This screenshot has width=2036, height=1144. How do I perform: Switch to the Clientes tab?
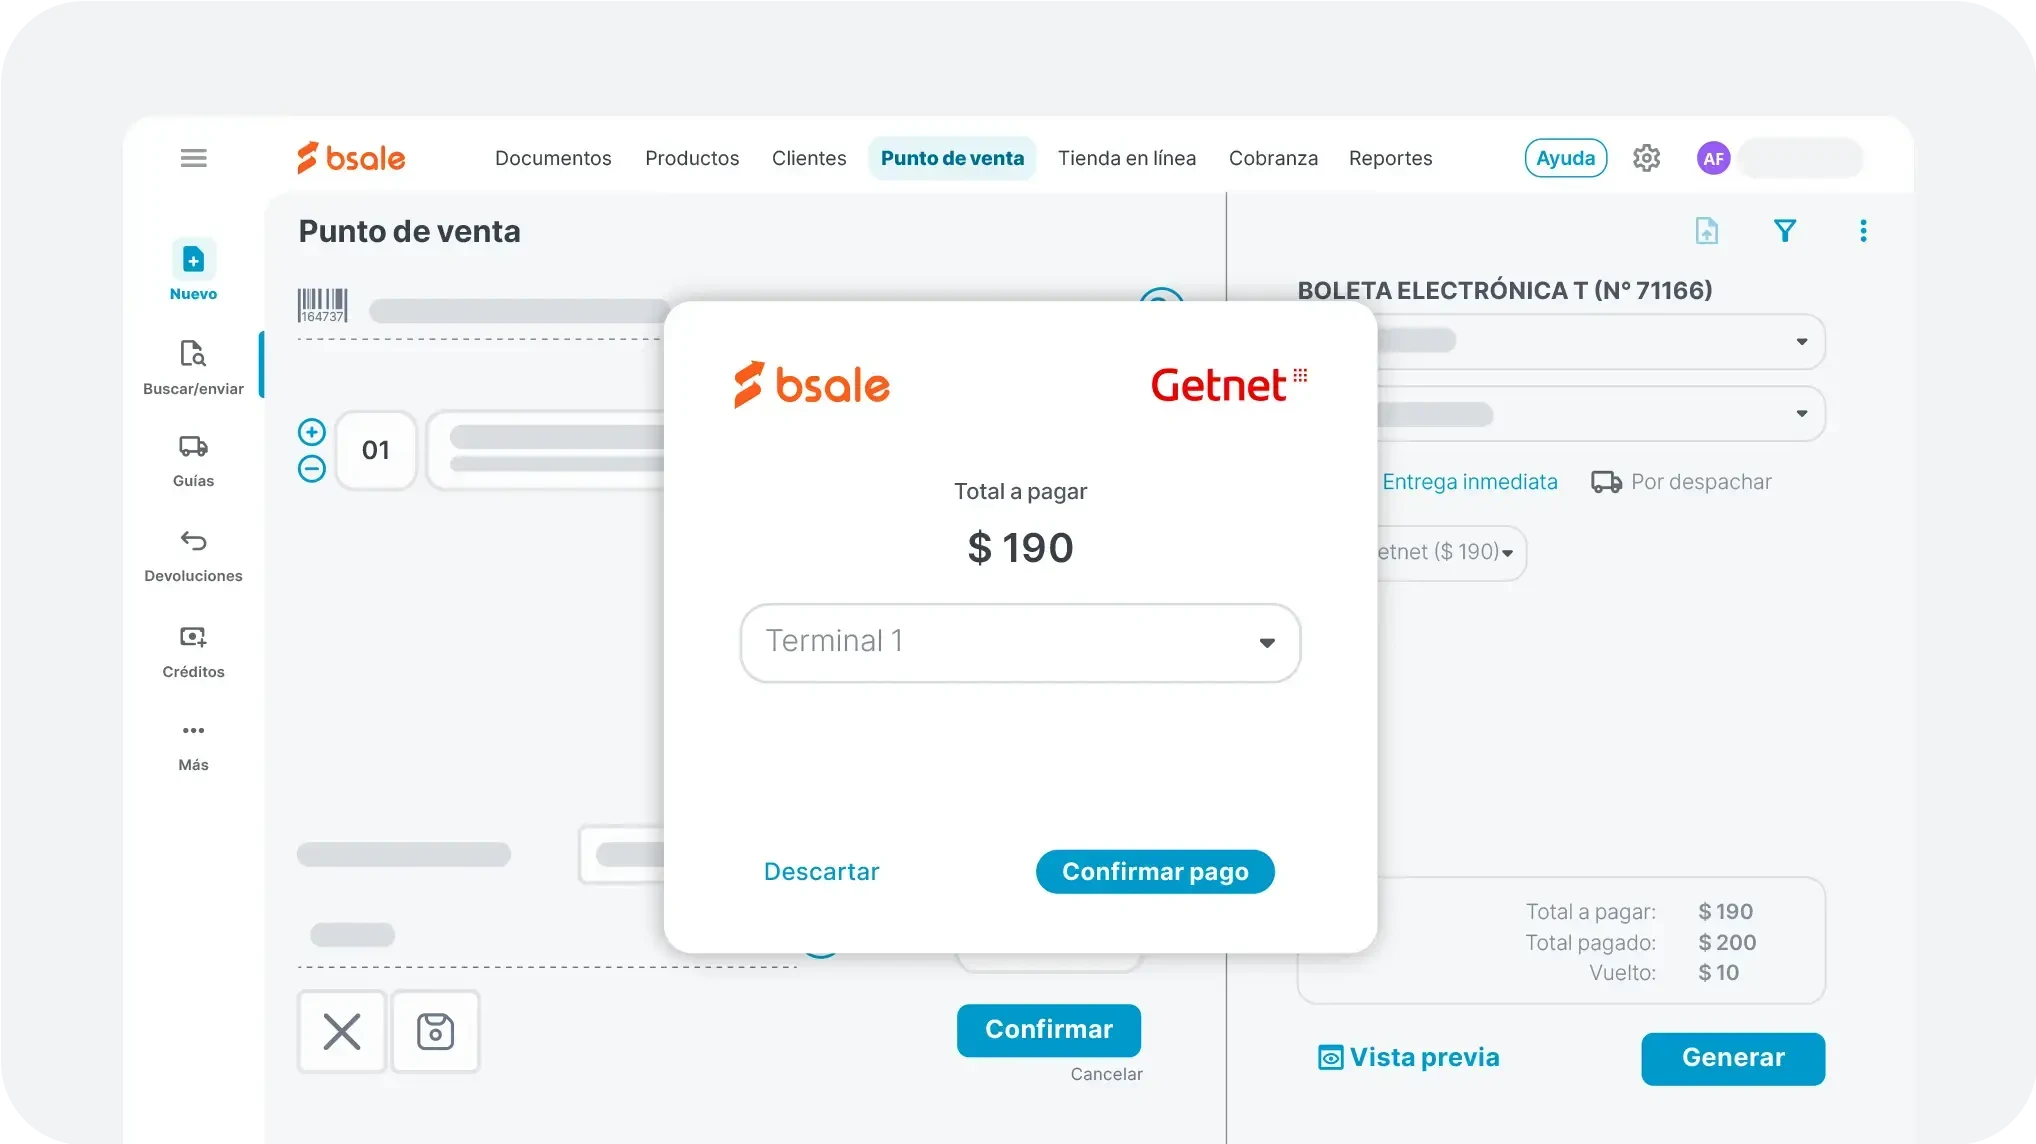808,158
